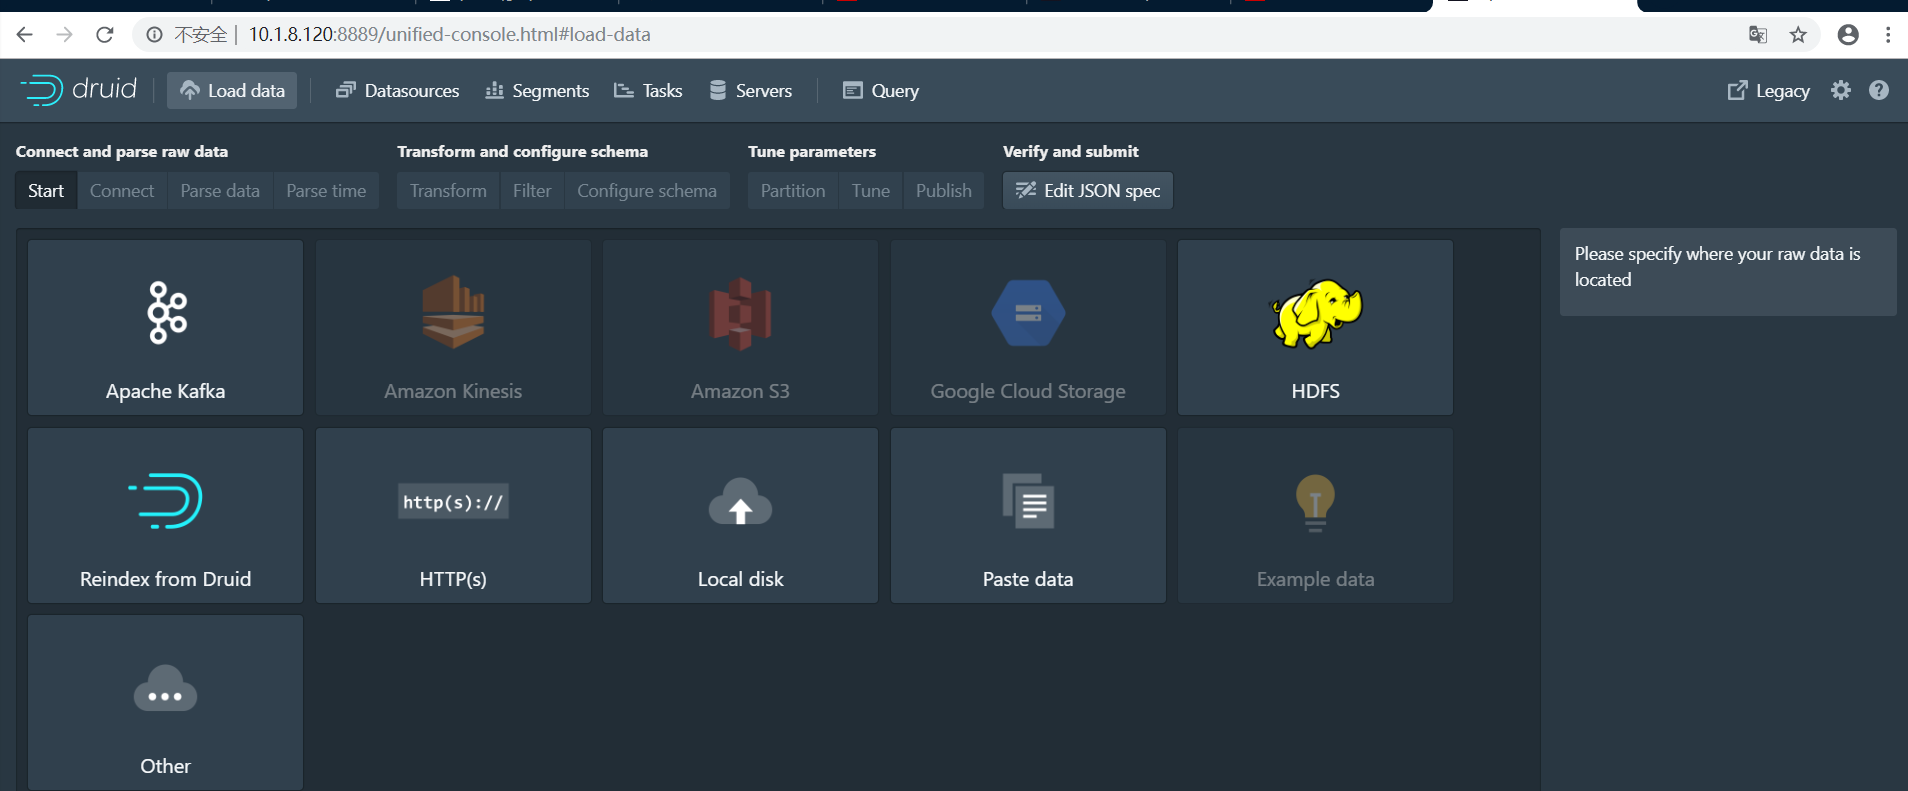This screenshot has width=1908, height=791.
Task: Select the Paste data tile
Action: click(1028, 515)
